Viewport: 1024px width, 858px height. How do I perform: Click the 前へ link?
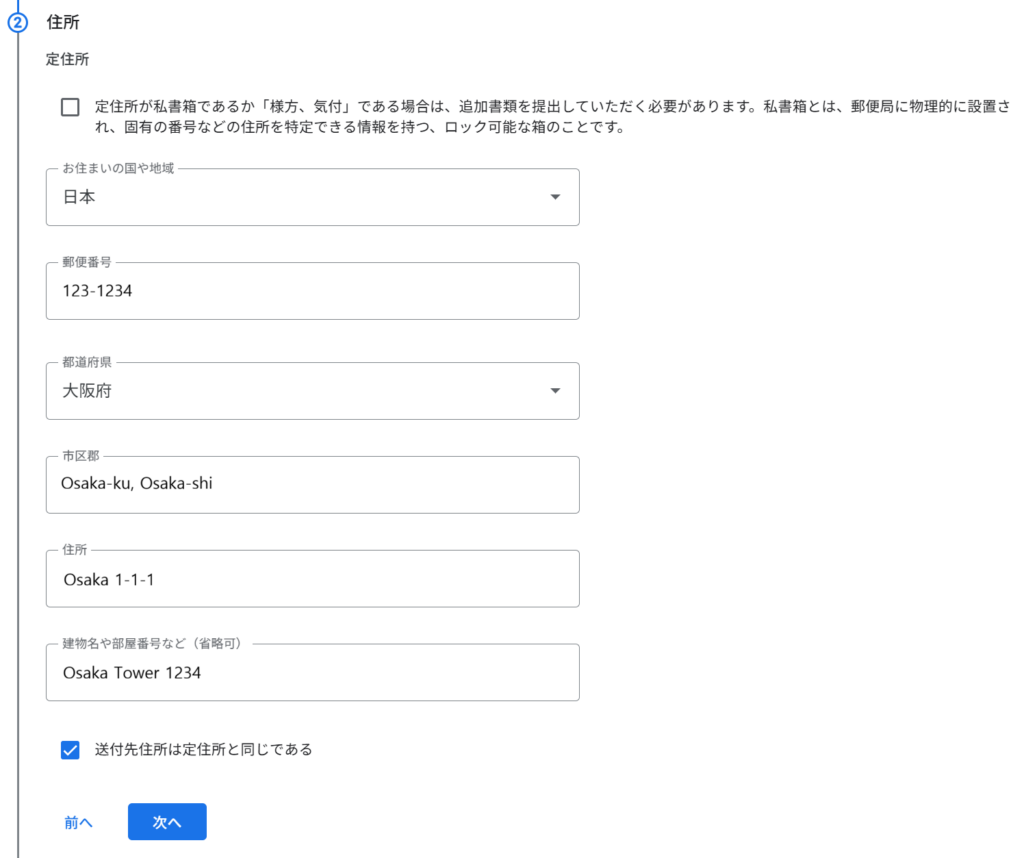tap(78, 821)
